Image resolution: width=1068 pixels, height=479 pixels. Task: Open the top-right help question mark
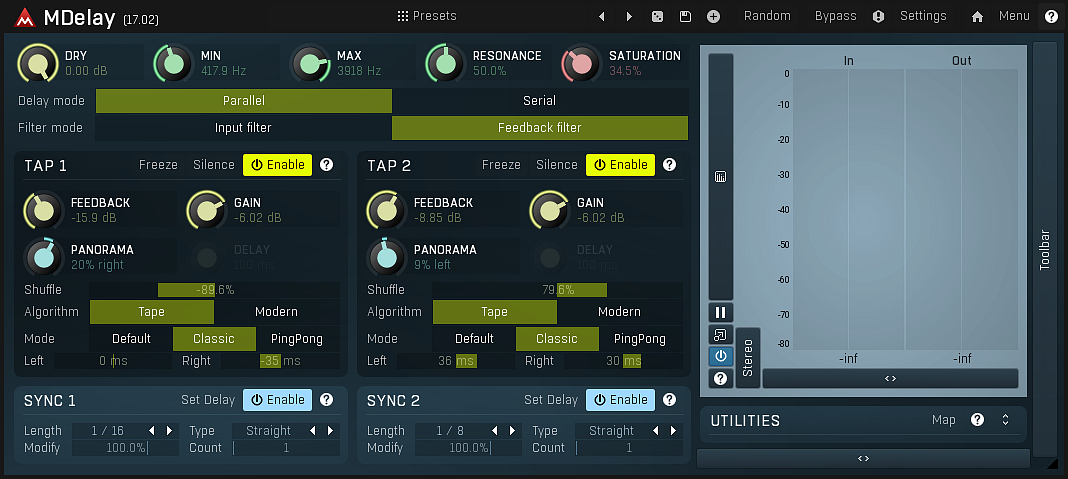point(1051,16)
